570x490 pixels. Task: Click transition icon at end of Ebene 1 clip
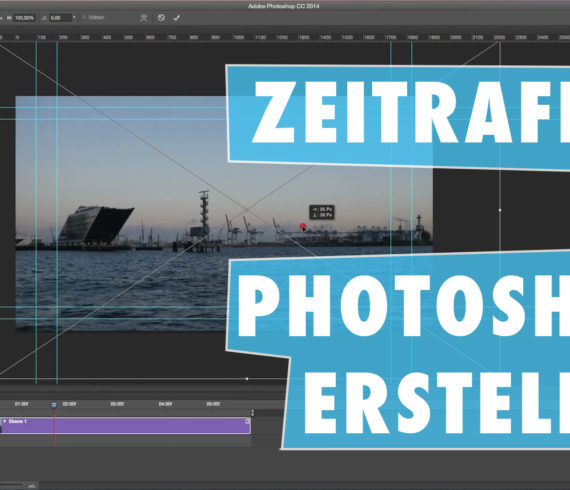click(247, 421)
